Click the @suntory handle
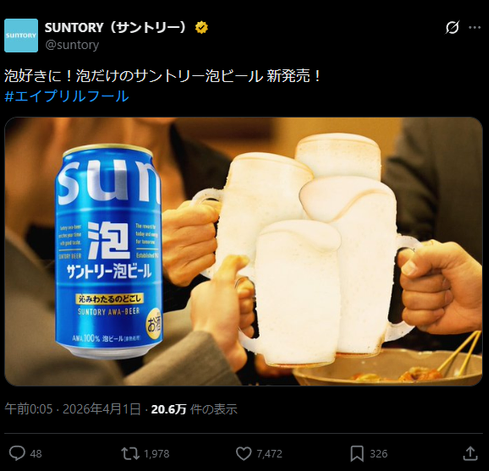 (72, 45)
